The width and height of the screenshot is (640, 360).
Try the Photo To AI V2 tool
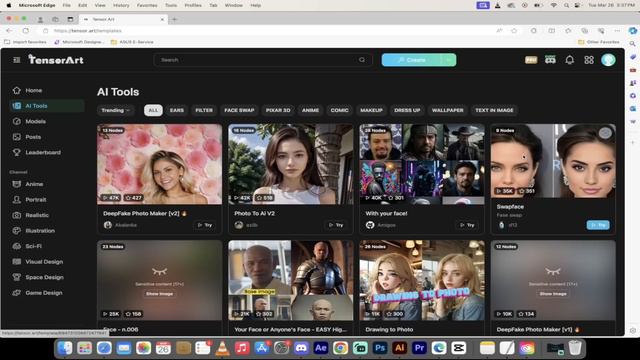[336, 225]
